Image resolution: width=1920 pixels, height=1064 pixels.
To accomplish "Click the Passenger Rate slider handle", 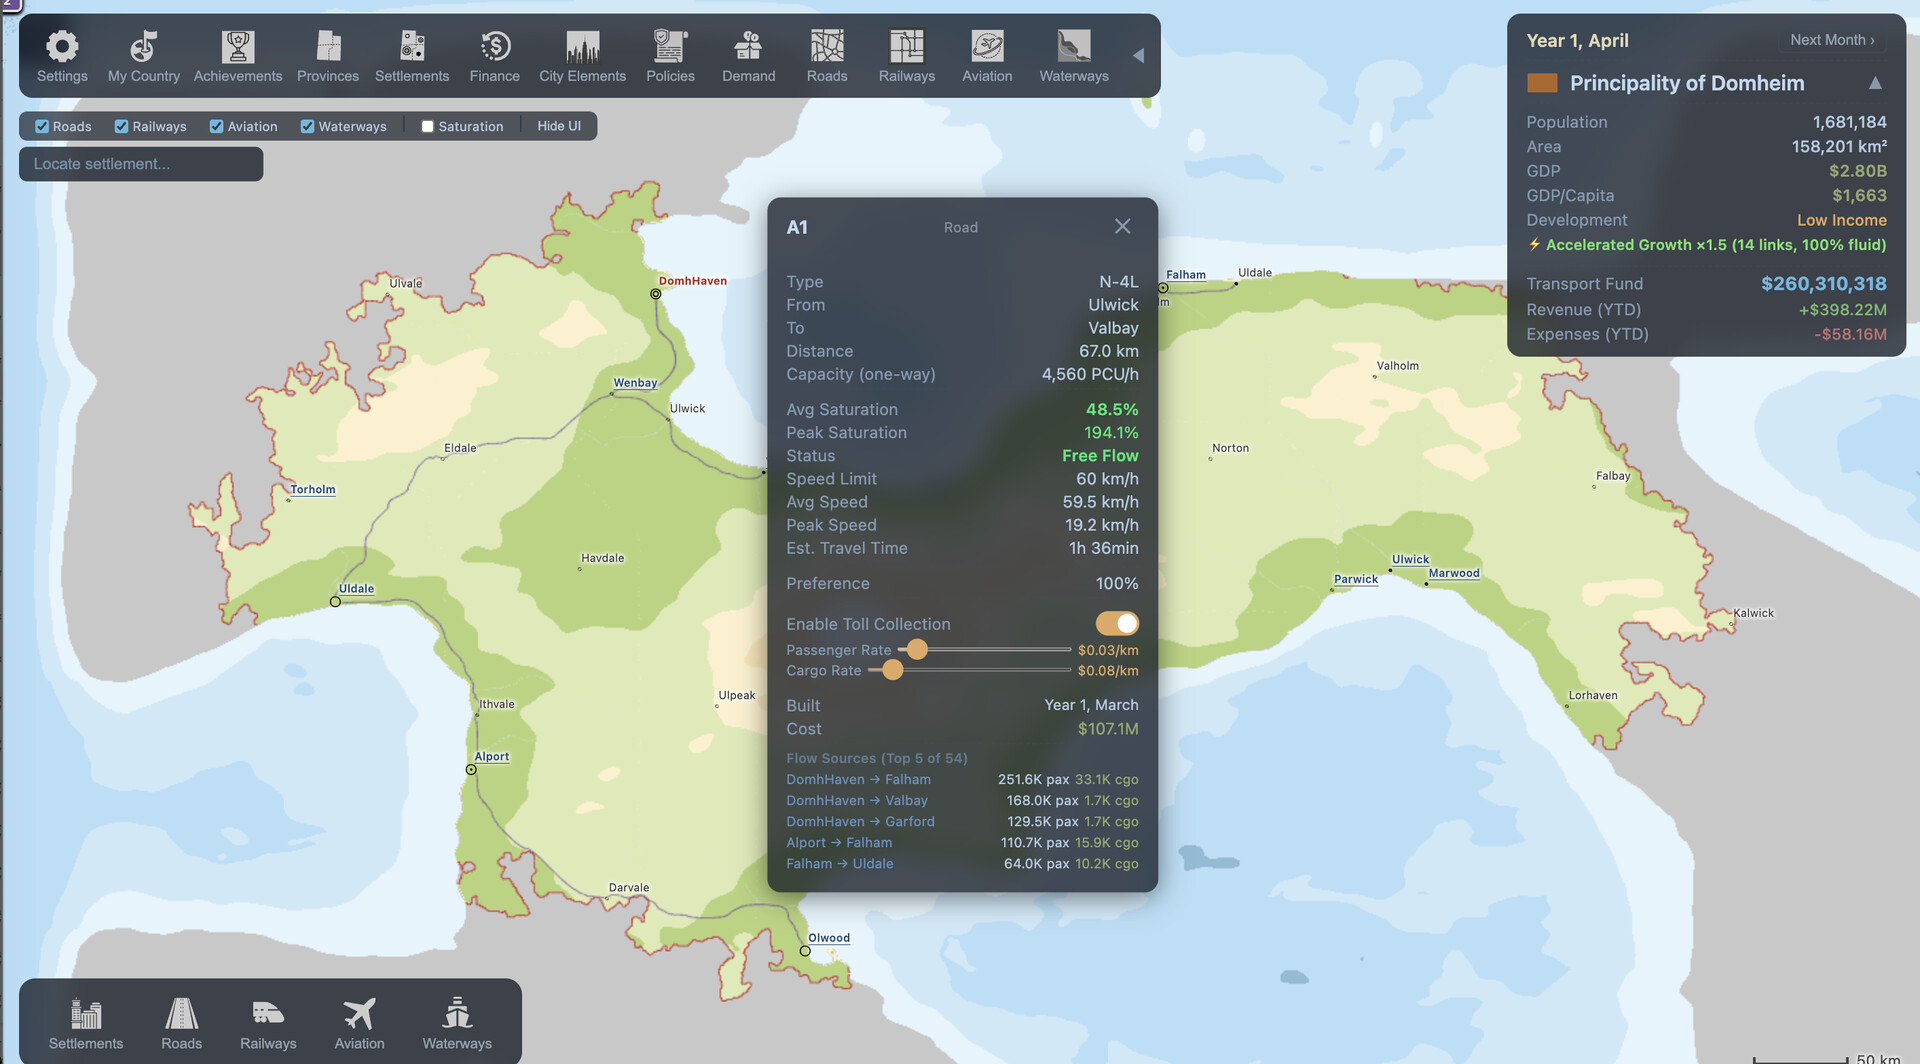I will pos(916,650).
